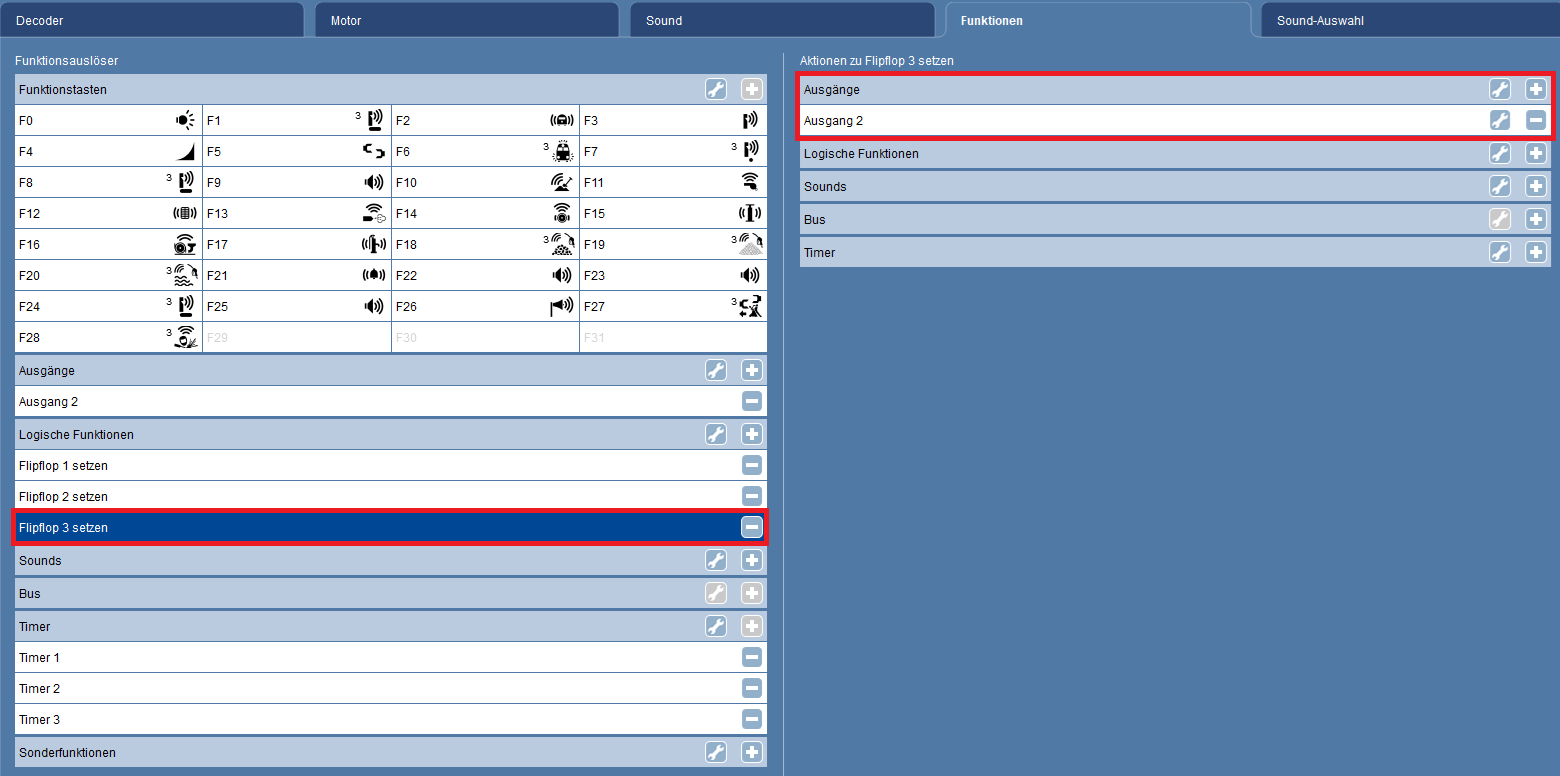Click wrench icon beside right Ausgang 2
1560x776 pixels.
[1500, 120]
